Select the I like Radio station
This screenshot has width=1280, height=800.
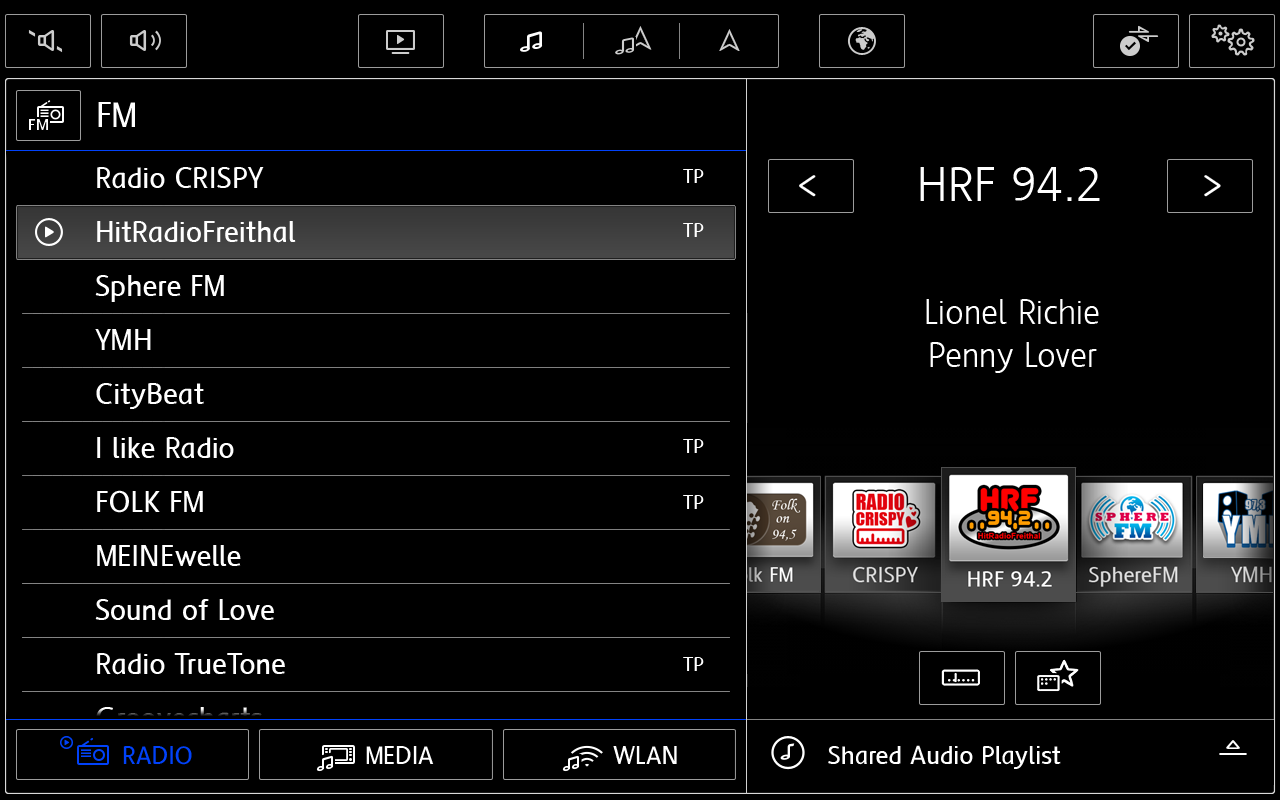(376, 448)
